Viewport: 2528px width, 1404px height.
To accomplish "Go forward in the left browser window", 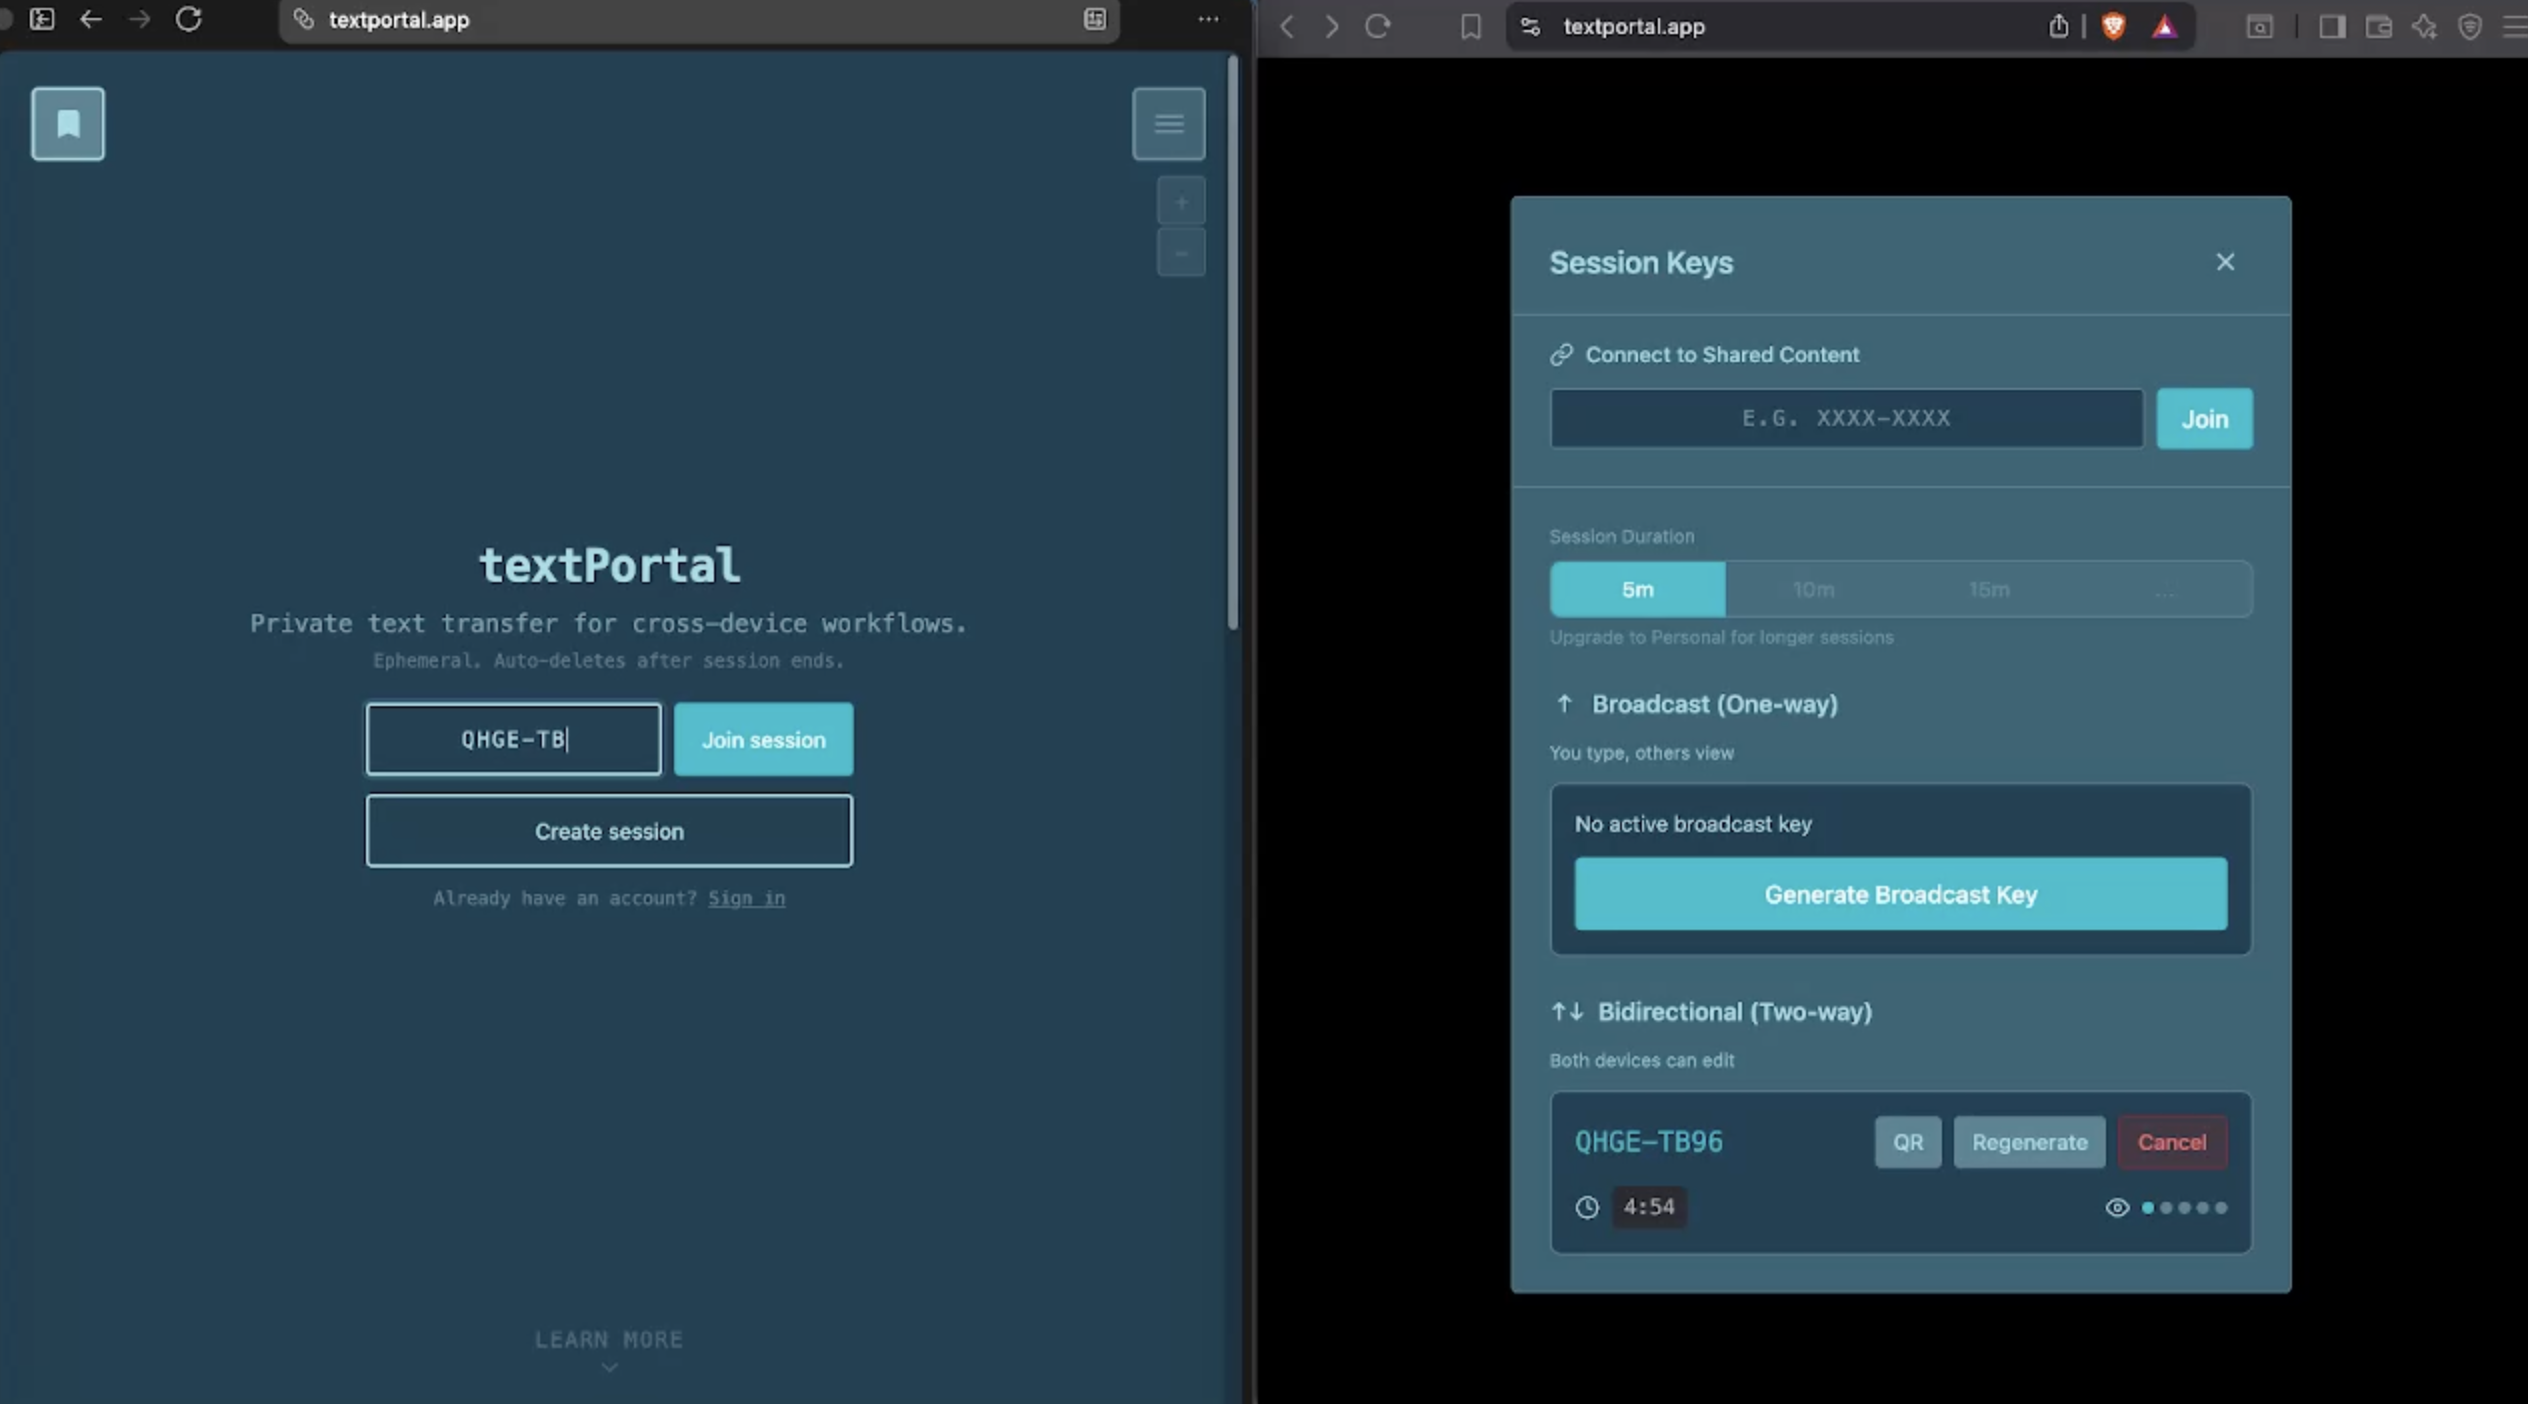I will coord(139,19).
